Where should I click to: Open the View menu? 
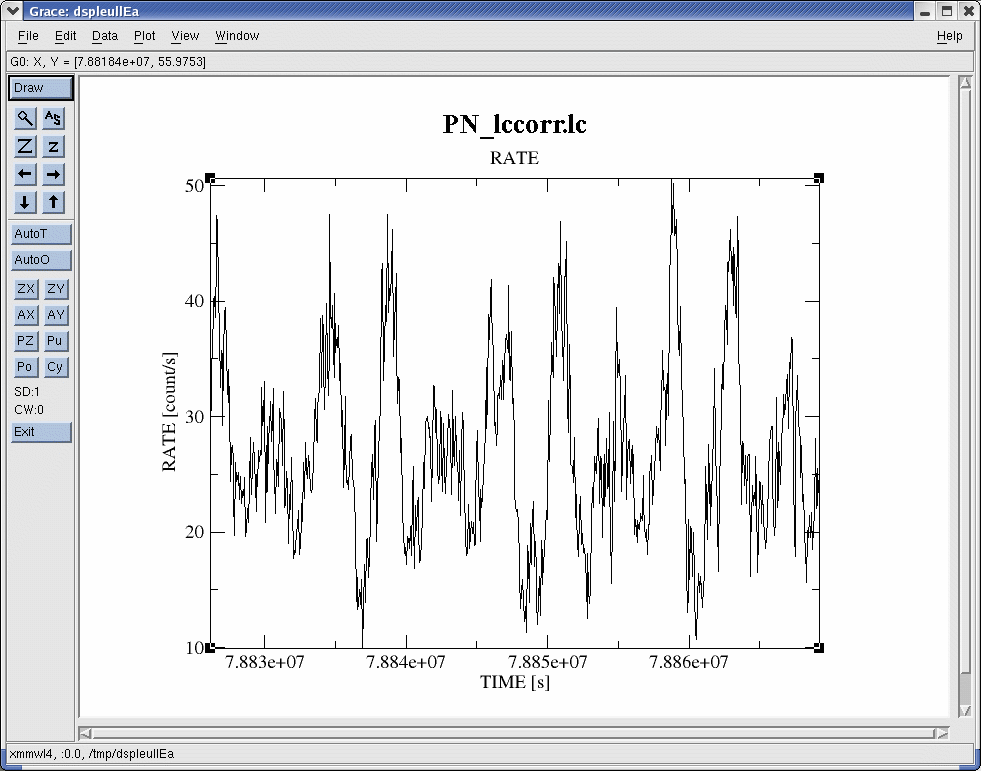pyautogui.click(x=185, y=36)
